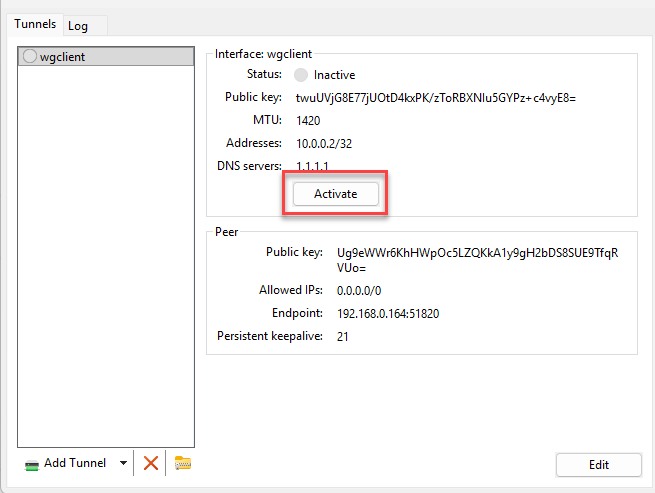Screen dimensions: 655x493
Task: Click the Add Tunnel button label
Action: tap(77, 463)
